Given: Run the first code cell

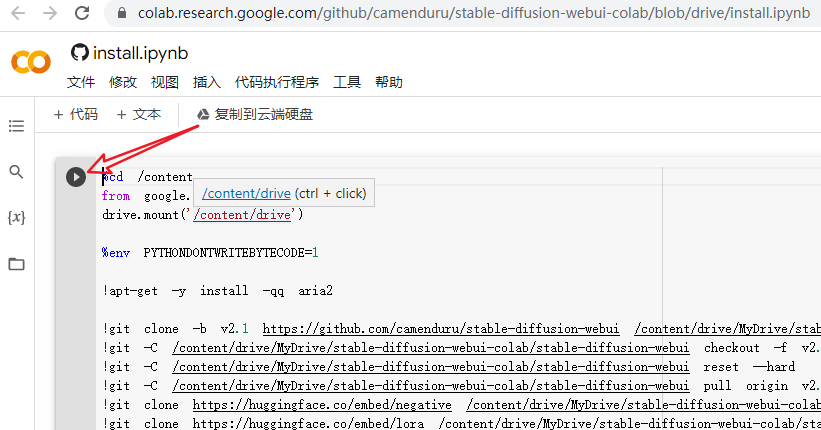Looking at the screenshot, I should point(76,177).
